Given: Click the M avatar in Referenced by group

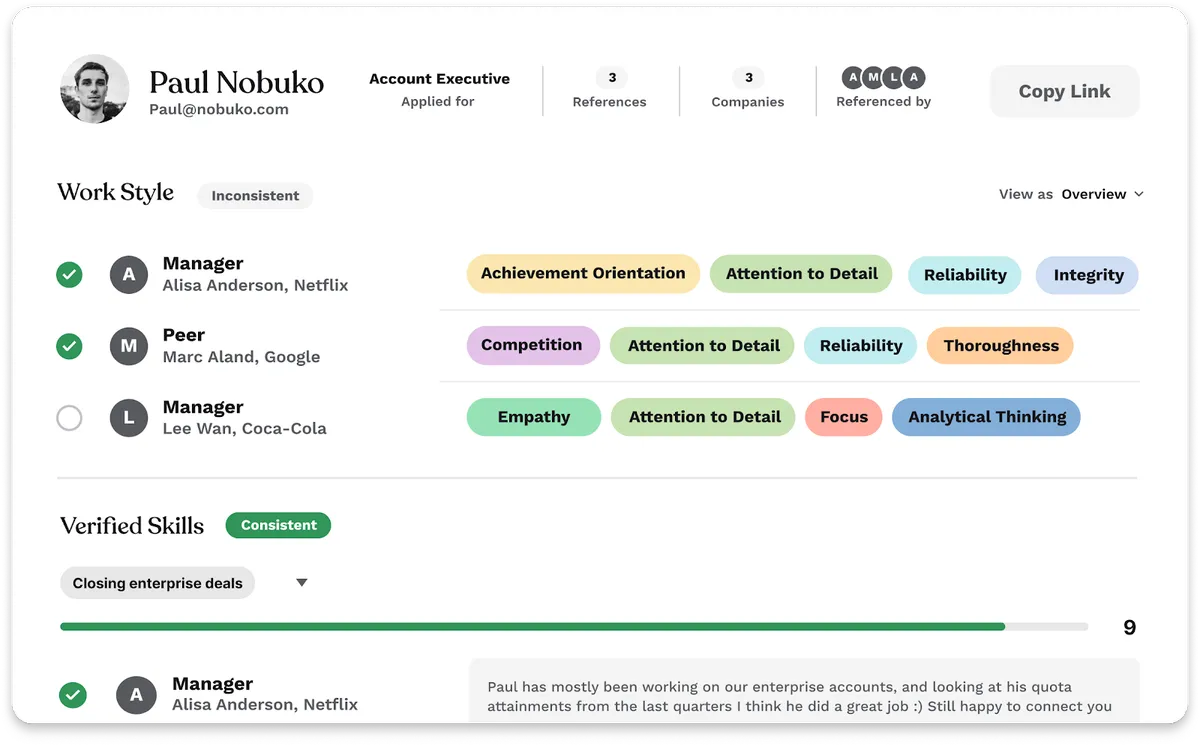Looking at the screenshot, I should point(874,78).
